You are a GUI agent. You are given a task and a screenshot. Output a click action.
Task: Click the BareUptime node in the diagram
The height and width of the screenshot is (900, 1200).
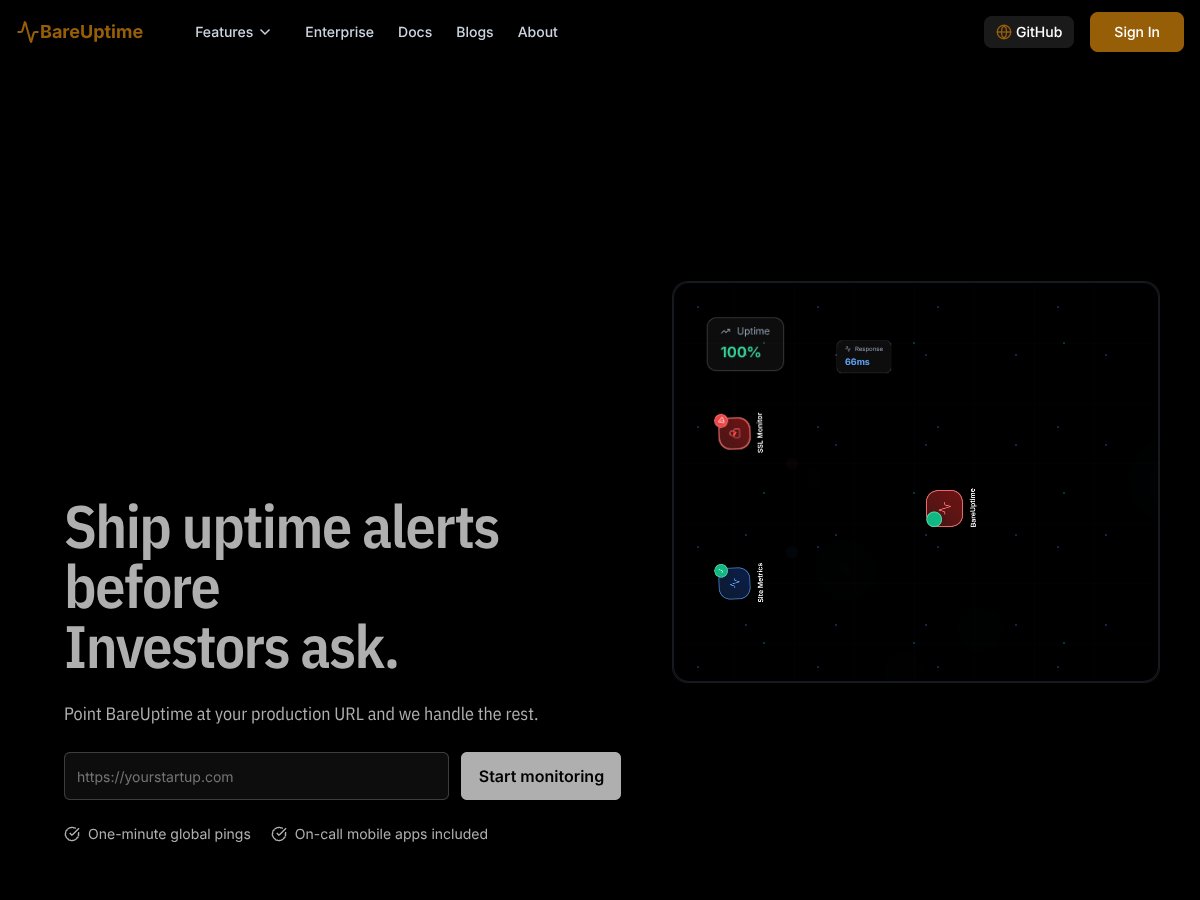[x=945, y=508]
